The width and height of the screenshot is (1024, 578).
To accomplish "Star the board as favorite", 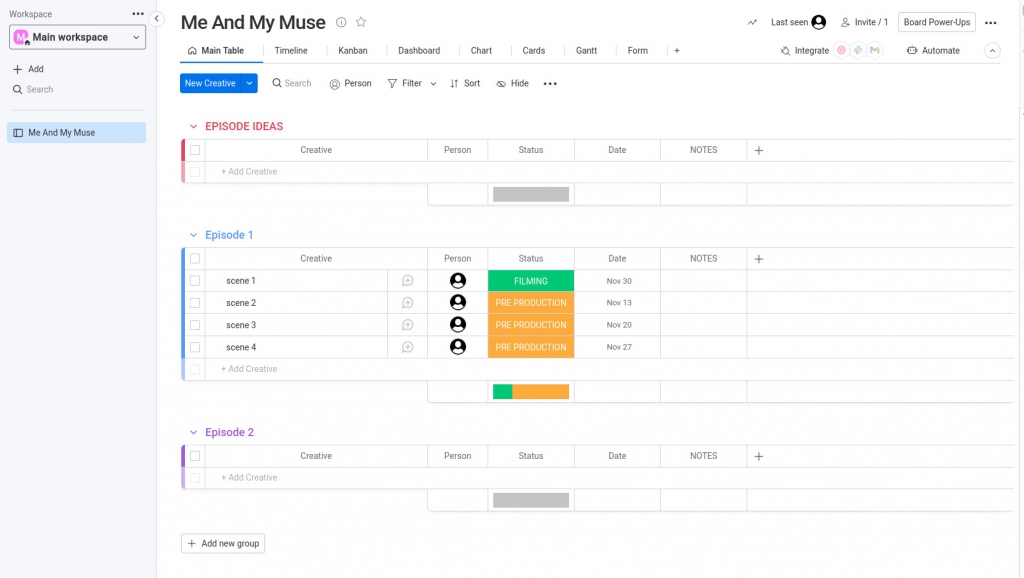I will (x=361, y=22).
